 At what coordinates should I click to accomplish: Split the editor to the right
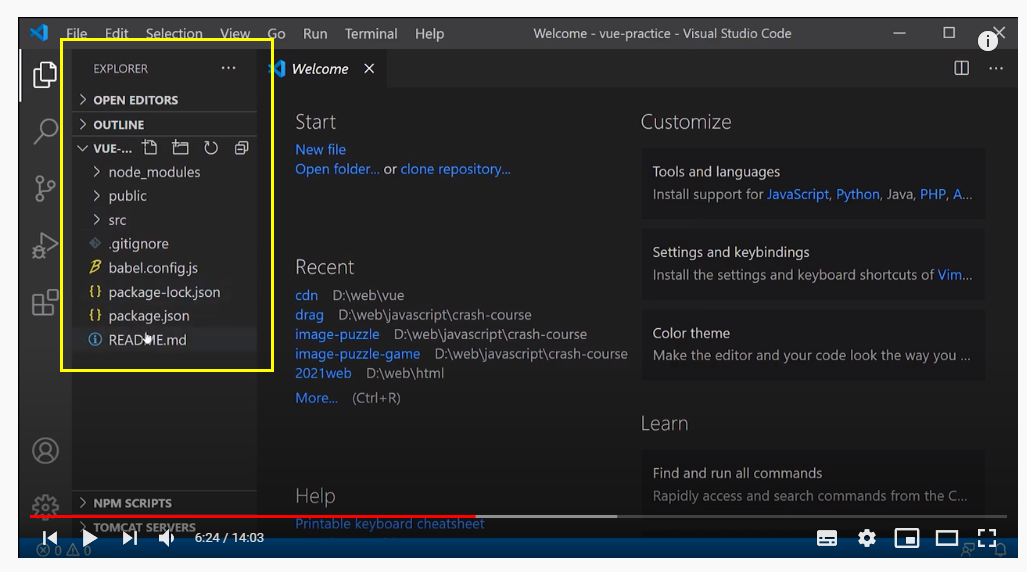click(x=961, y=68)
